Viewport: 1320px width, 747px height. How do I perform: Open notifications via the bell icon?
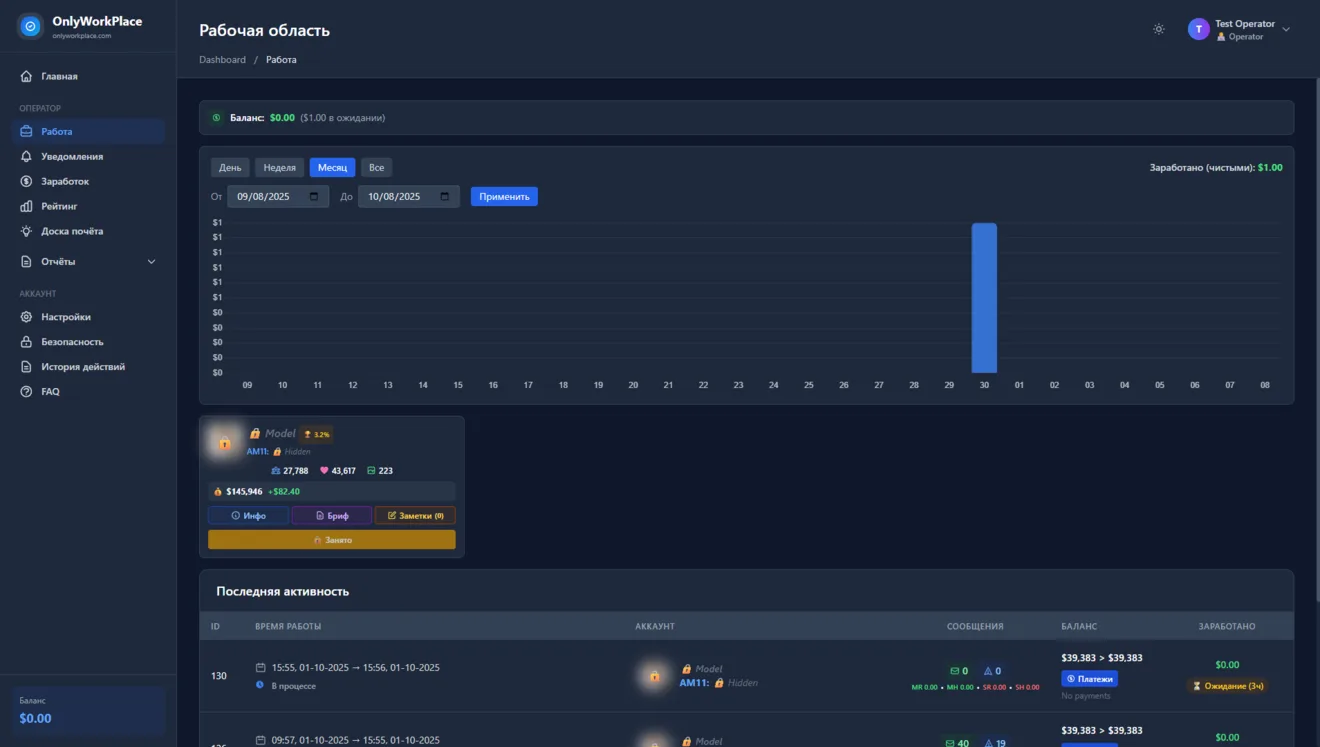26,157
